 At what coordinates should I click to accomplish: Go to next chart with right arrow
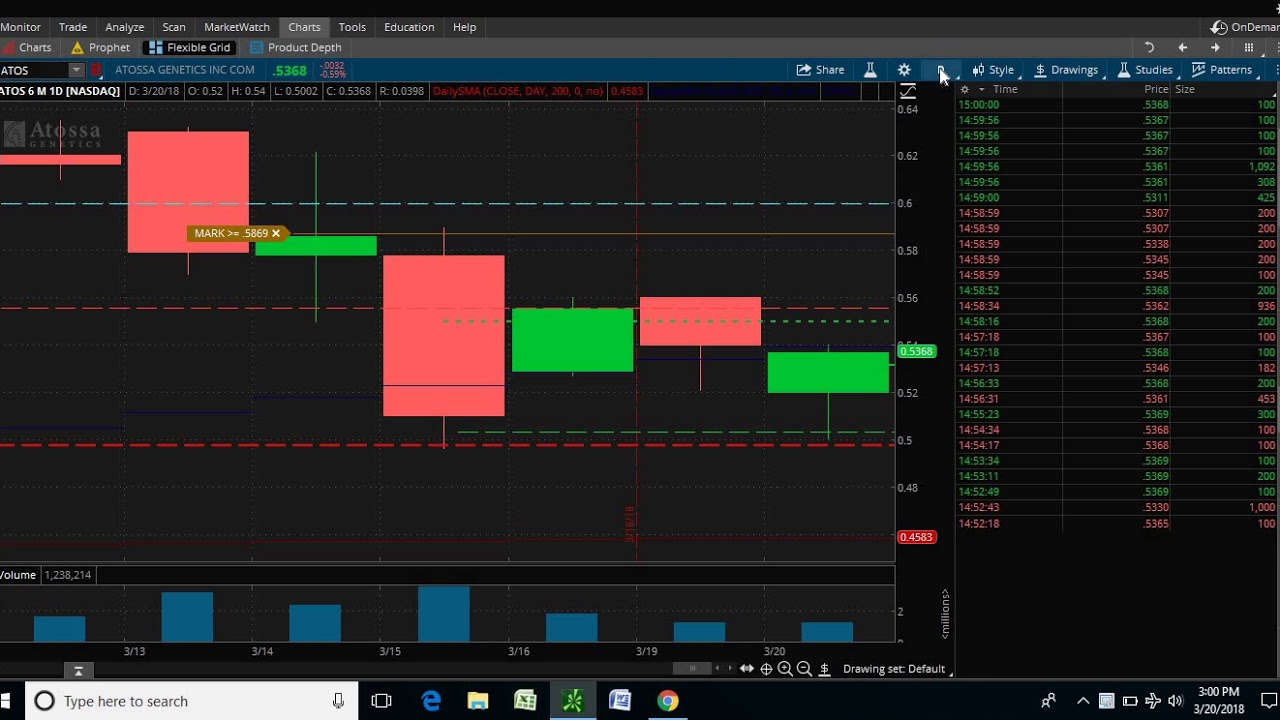pos(1215,47)
